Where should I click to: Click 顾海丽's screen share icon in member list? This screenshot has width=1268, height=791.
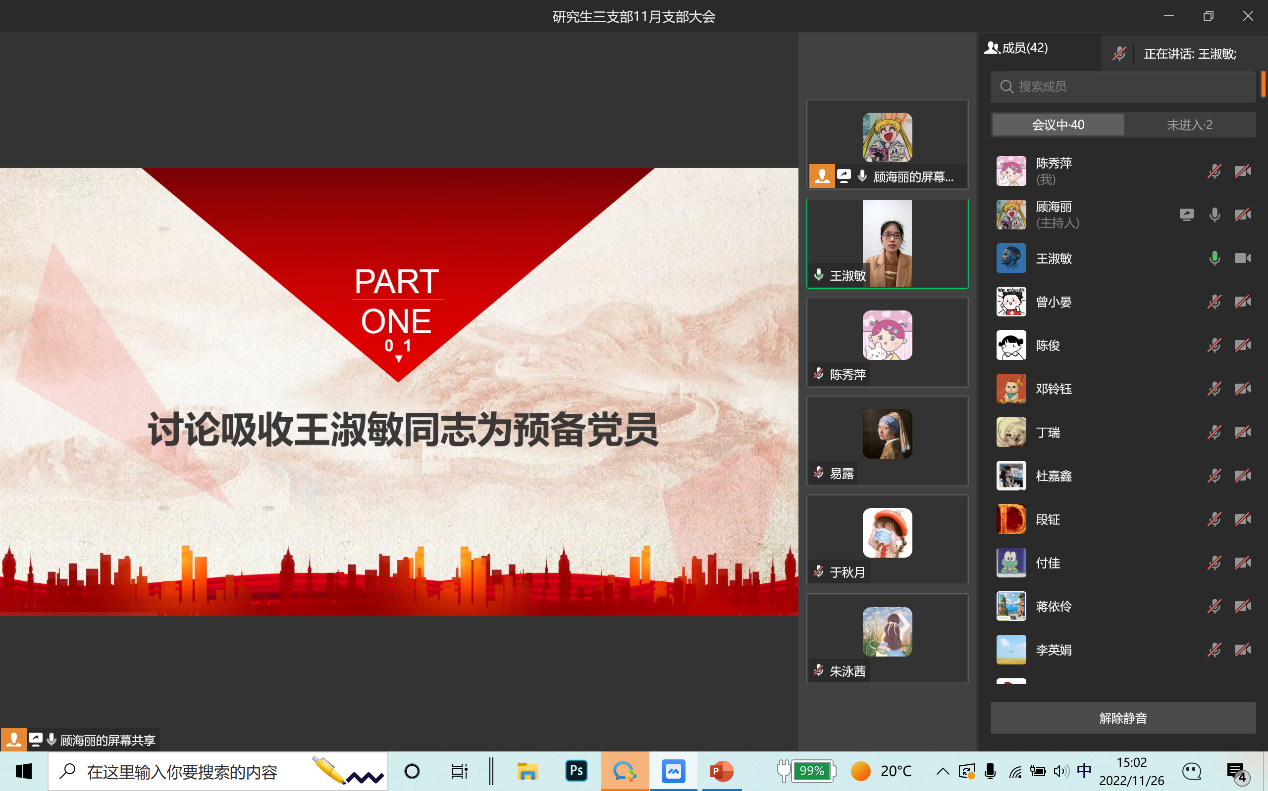(1186, 215)
